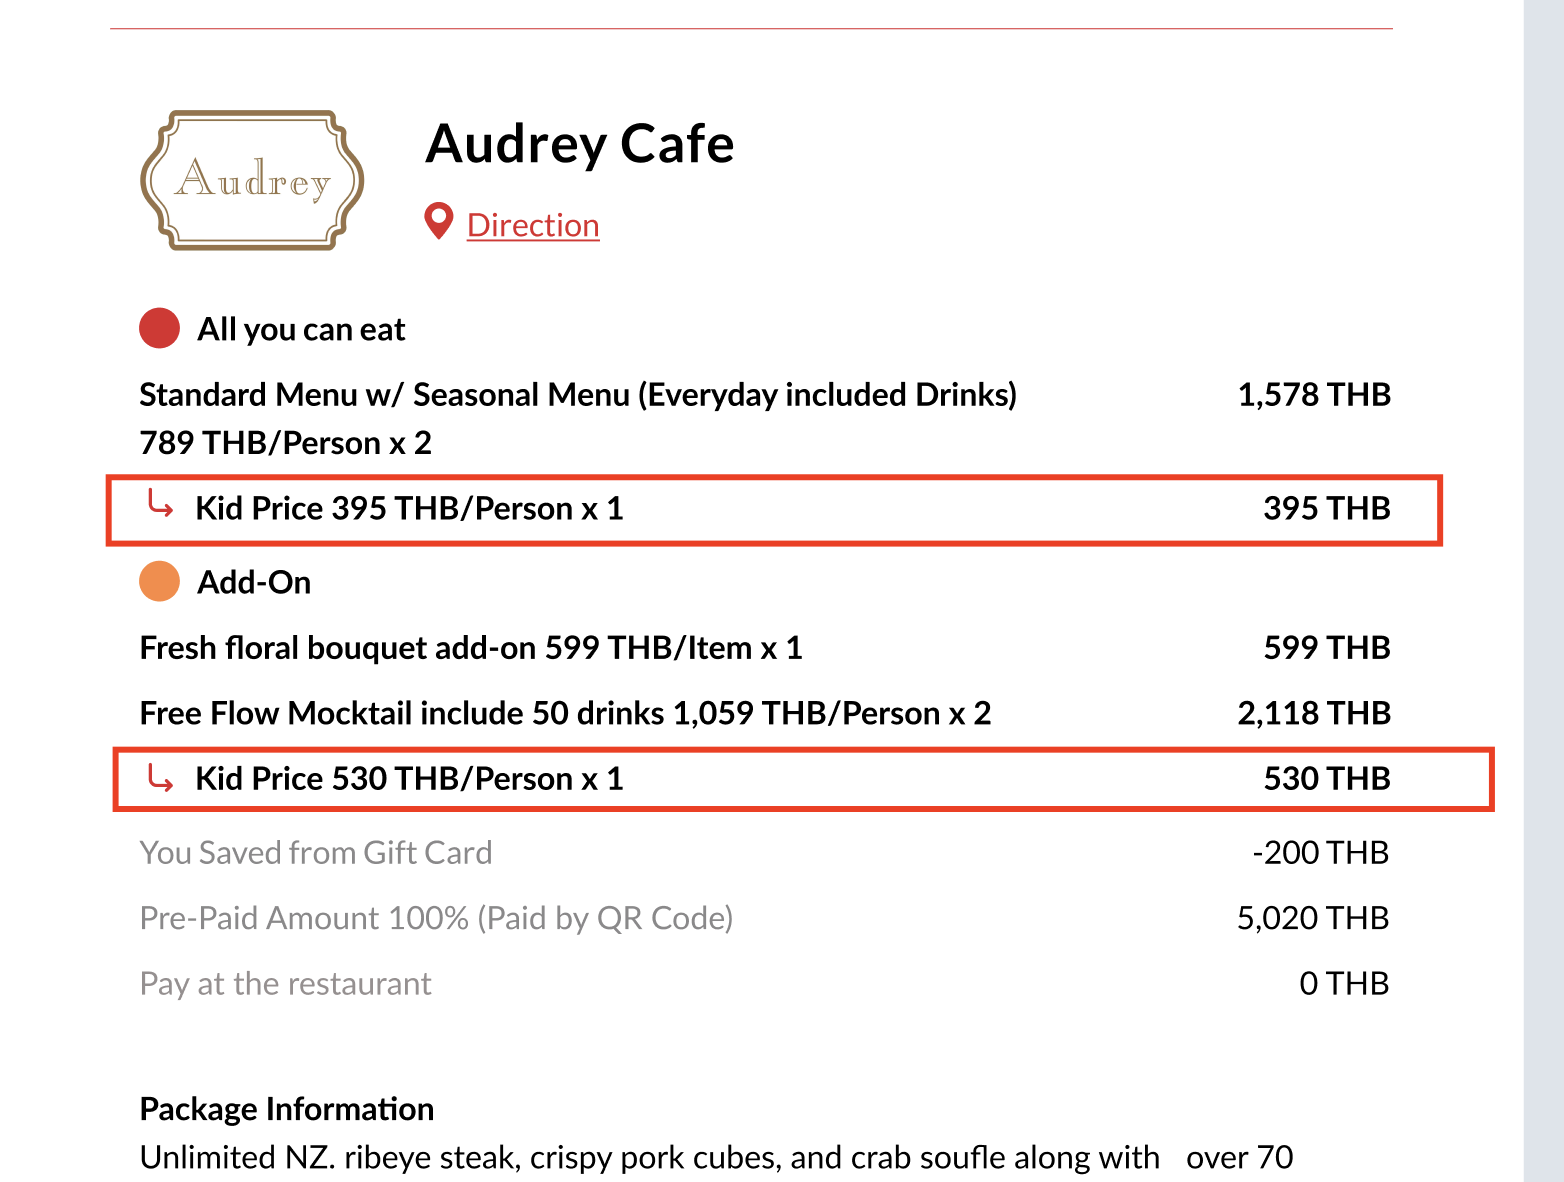
Task: Click the 1,578 THB standard menu total
Action: [x=1314, y=395]
